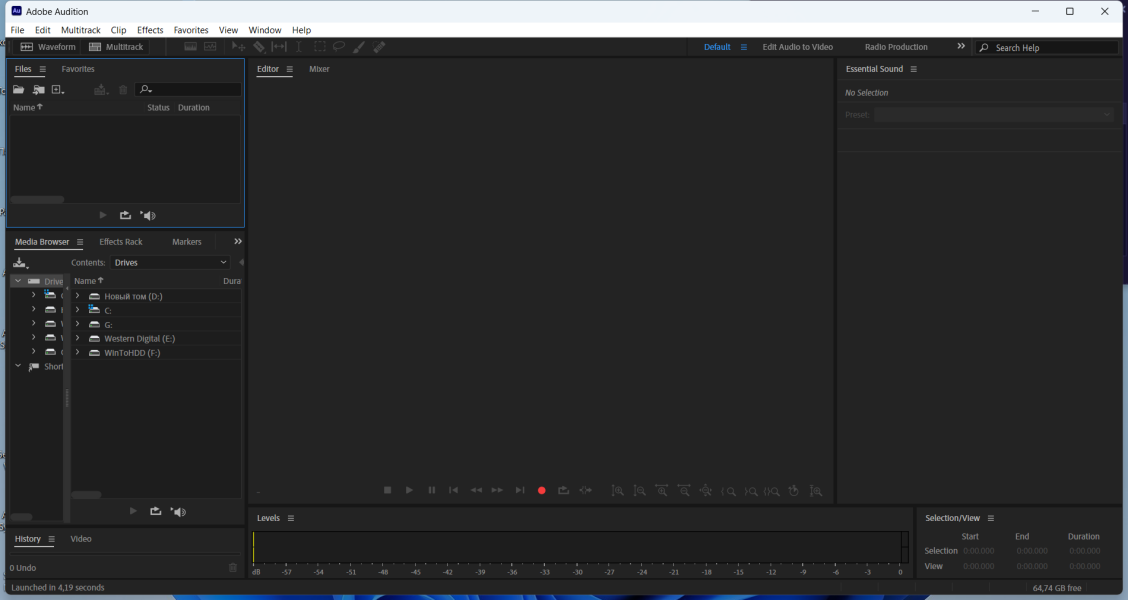Toggle Auto-Play in Files panel
Viewport: 1128px width, 600px height.
(148, 215)
